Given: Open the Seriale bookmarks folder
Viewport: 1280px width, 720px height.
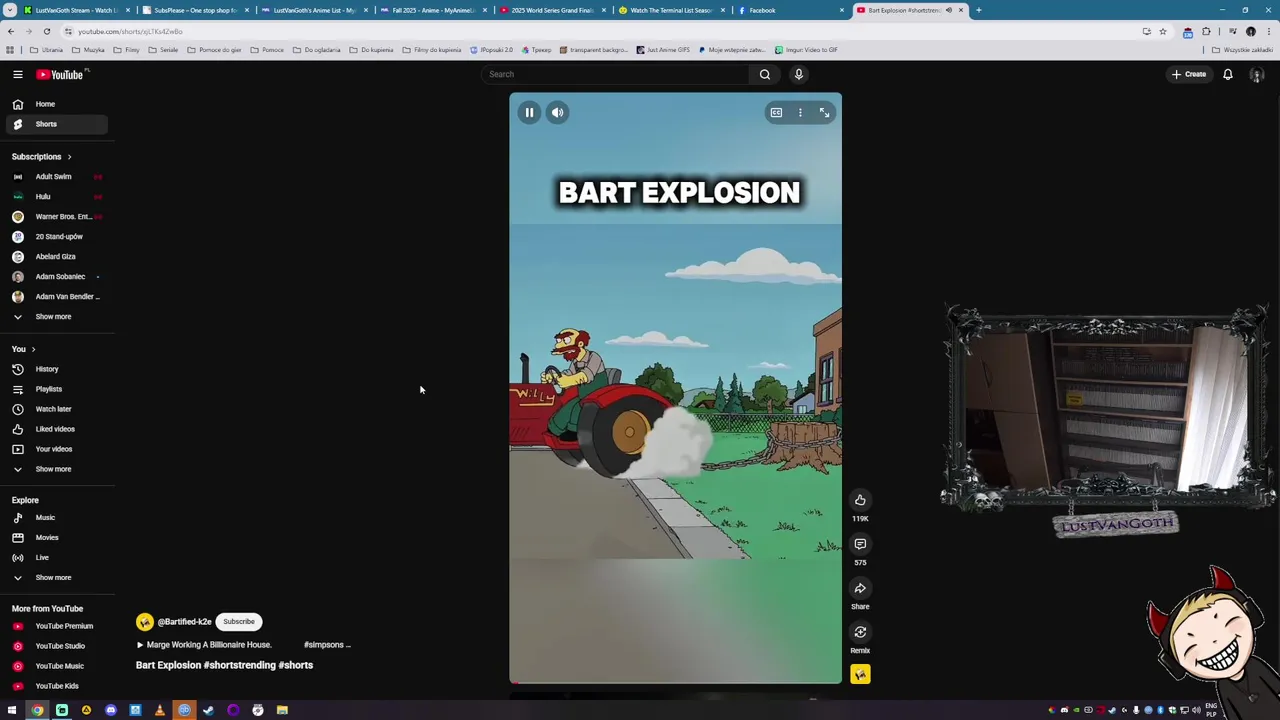Looking at the screenshot, I should click(163, 50).
